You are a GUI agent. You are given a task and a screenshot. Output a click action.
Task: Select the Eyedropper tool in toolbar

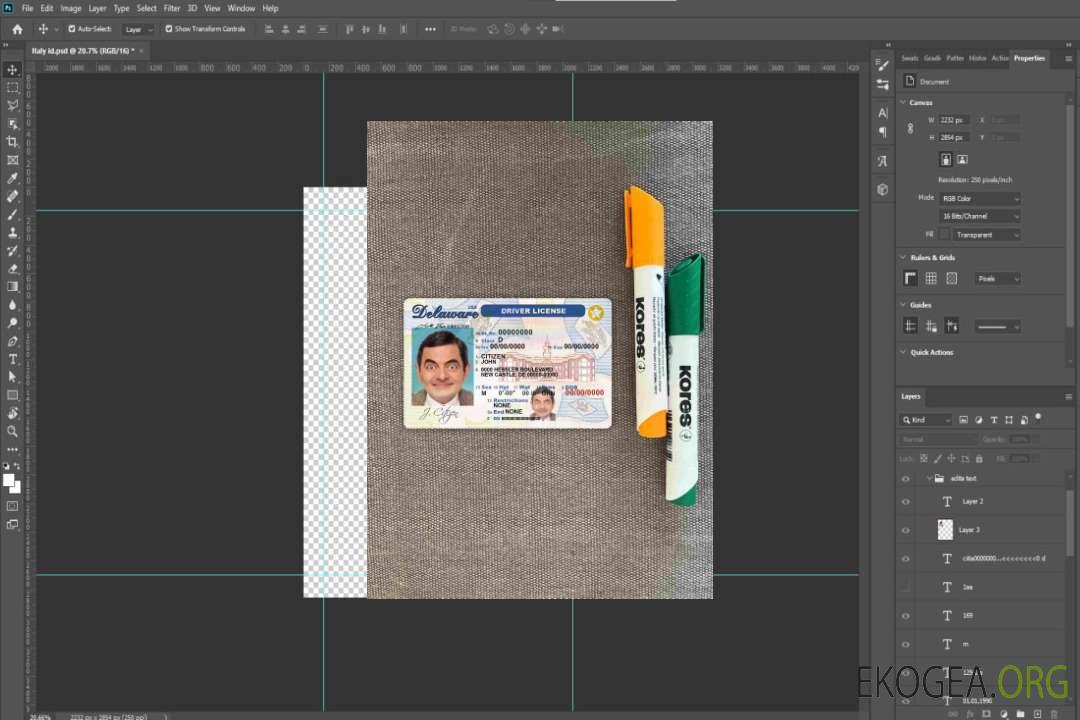pyautogui.click(x=13, y=178)
